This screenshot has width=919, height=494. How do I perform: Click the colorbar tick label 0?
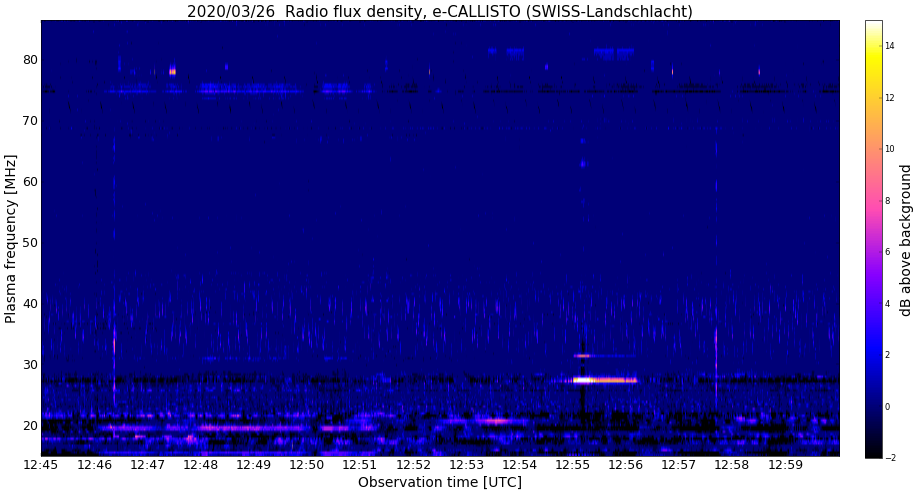pos(887,407)
